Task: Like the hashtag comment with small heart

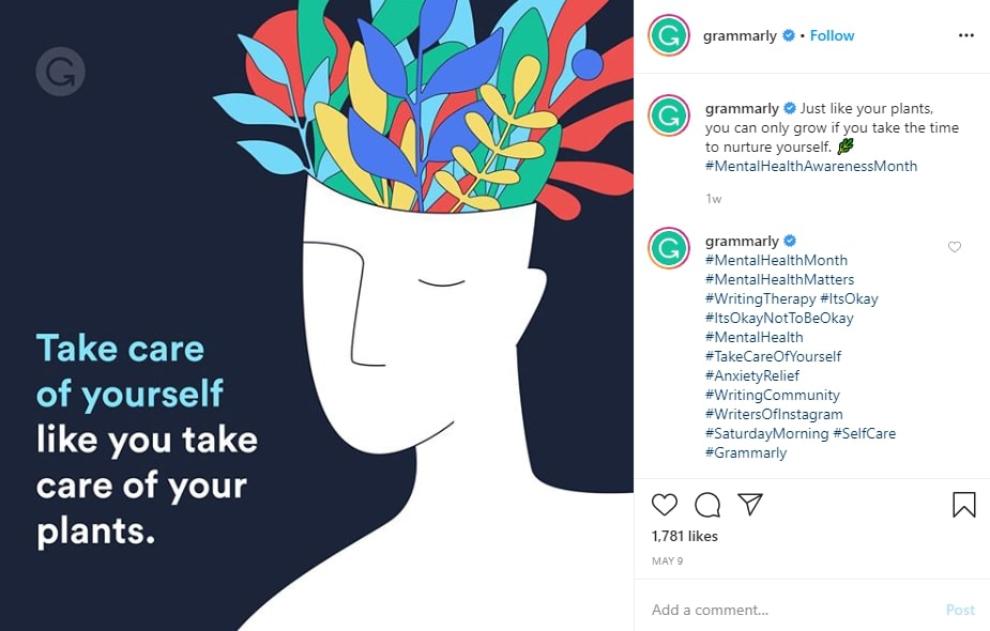Action: click(955, 247)
